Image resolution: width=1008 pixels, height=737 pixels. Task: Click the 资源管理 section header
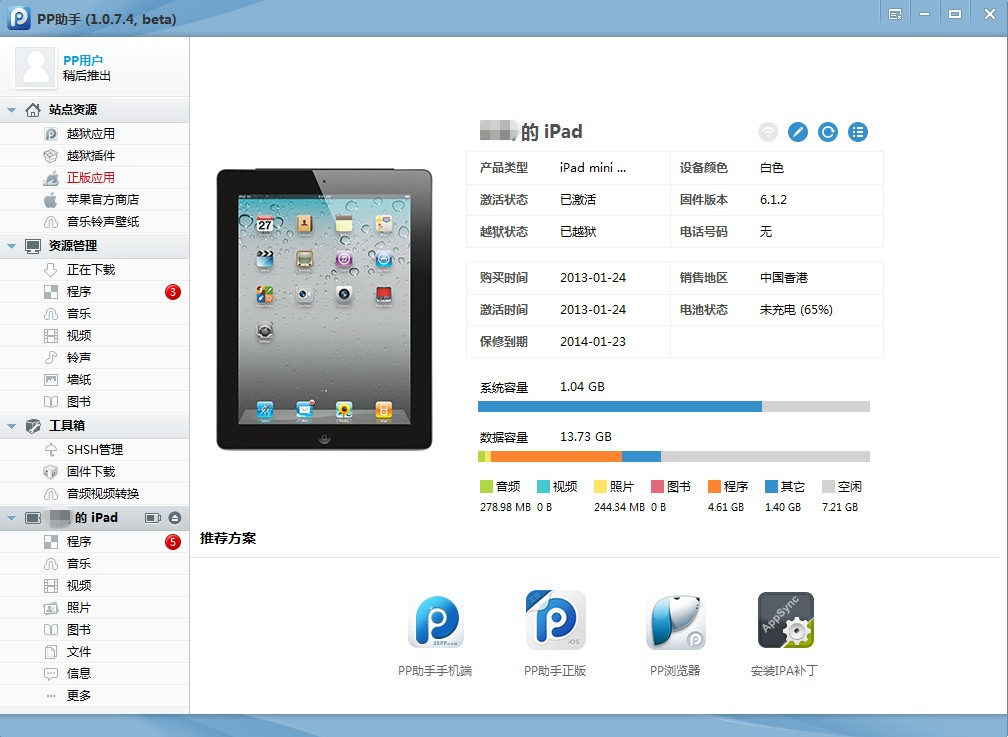pyautogui.click(x=94, y=246)
